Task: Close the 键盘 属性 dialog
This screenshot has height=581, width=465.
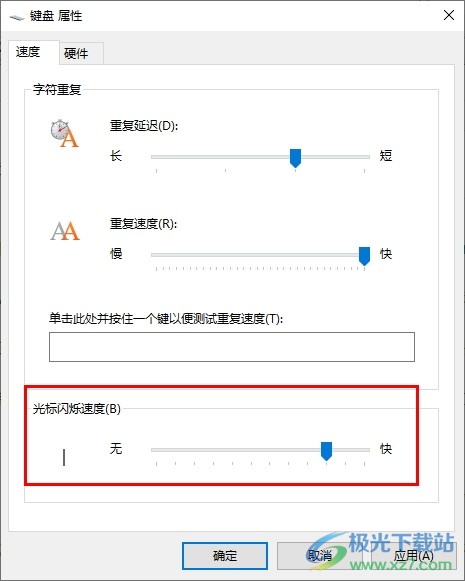Action: pyautogui.click(x=449, y=16)
